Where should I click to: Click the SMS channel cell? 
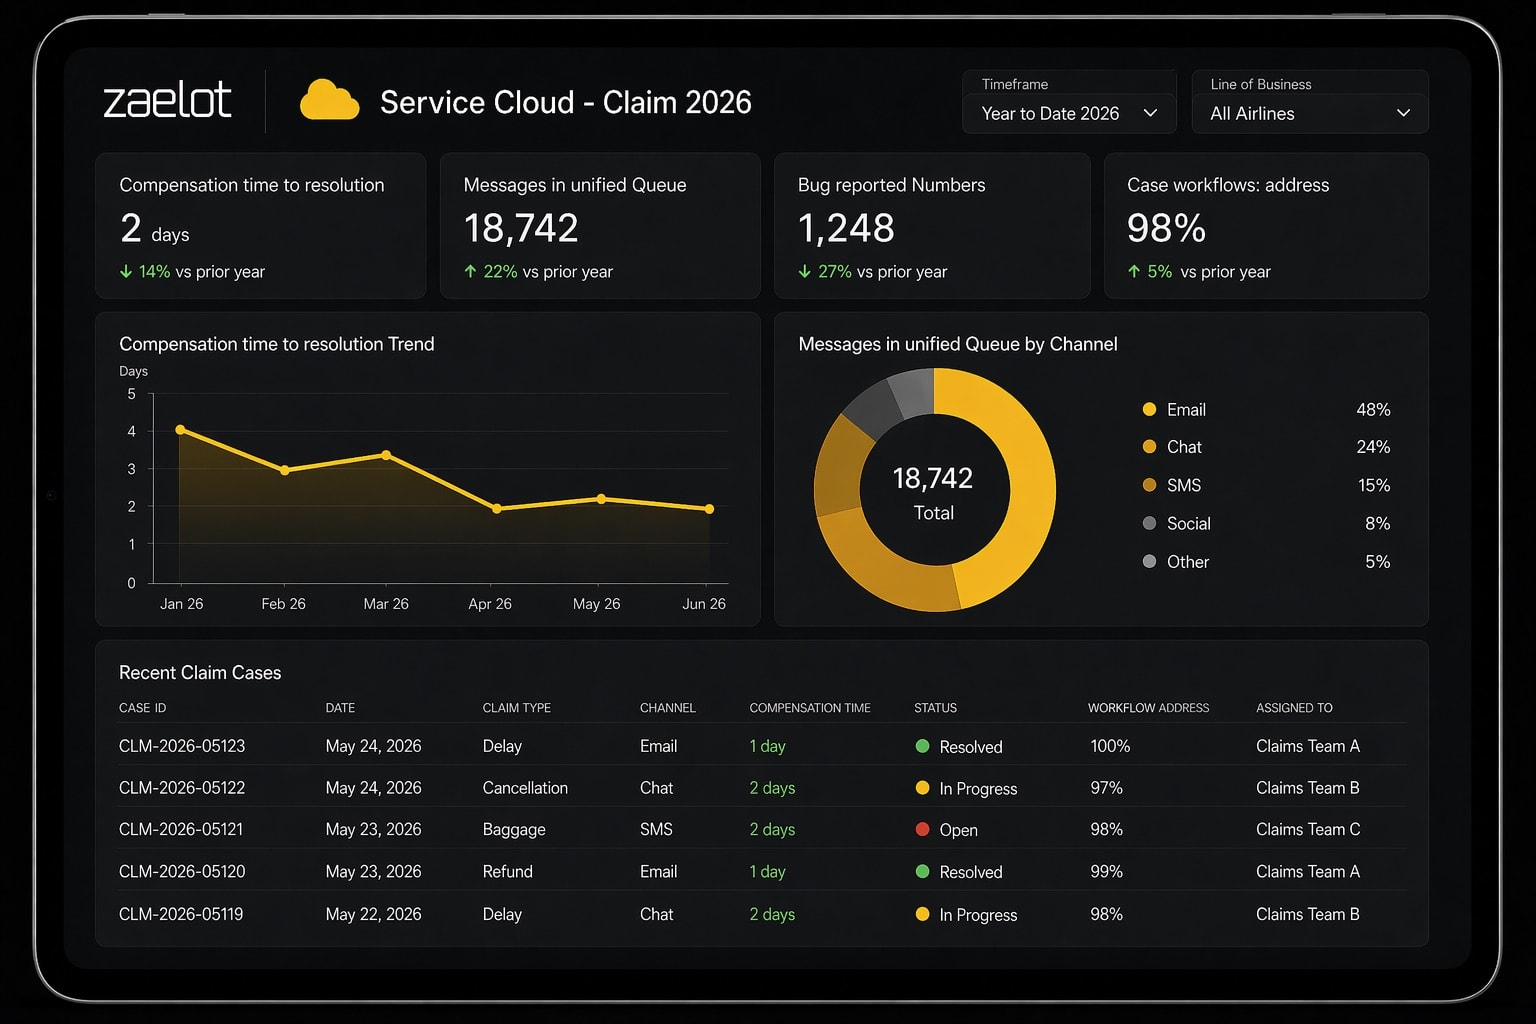point(656,829)
